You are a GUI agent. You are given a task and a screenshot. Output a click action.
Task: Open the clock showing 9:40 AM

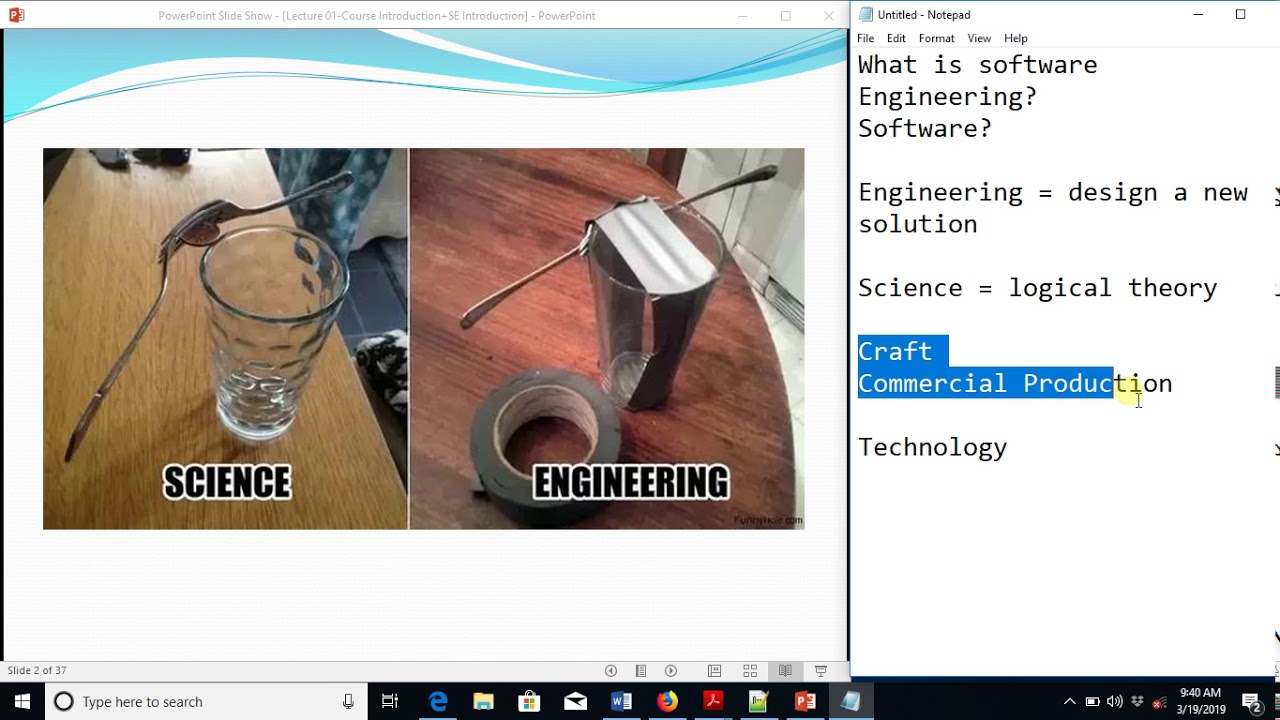click(x=1200, y=702)
